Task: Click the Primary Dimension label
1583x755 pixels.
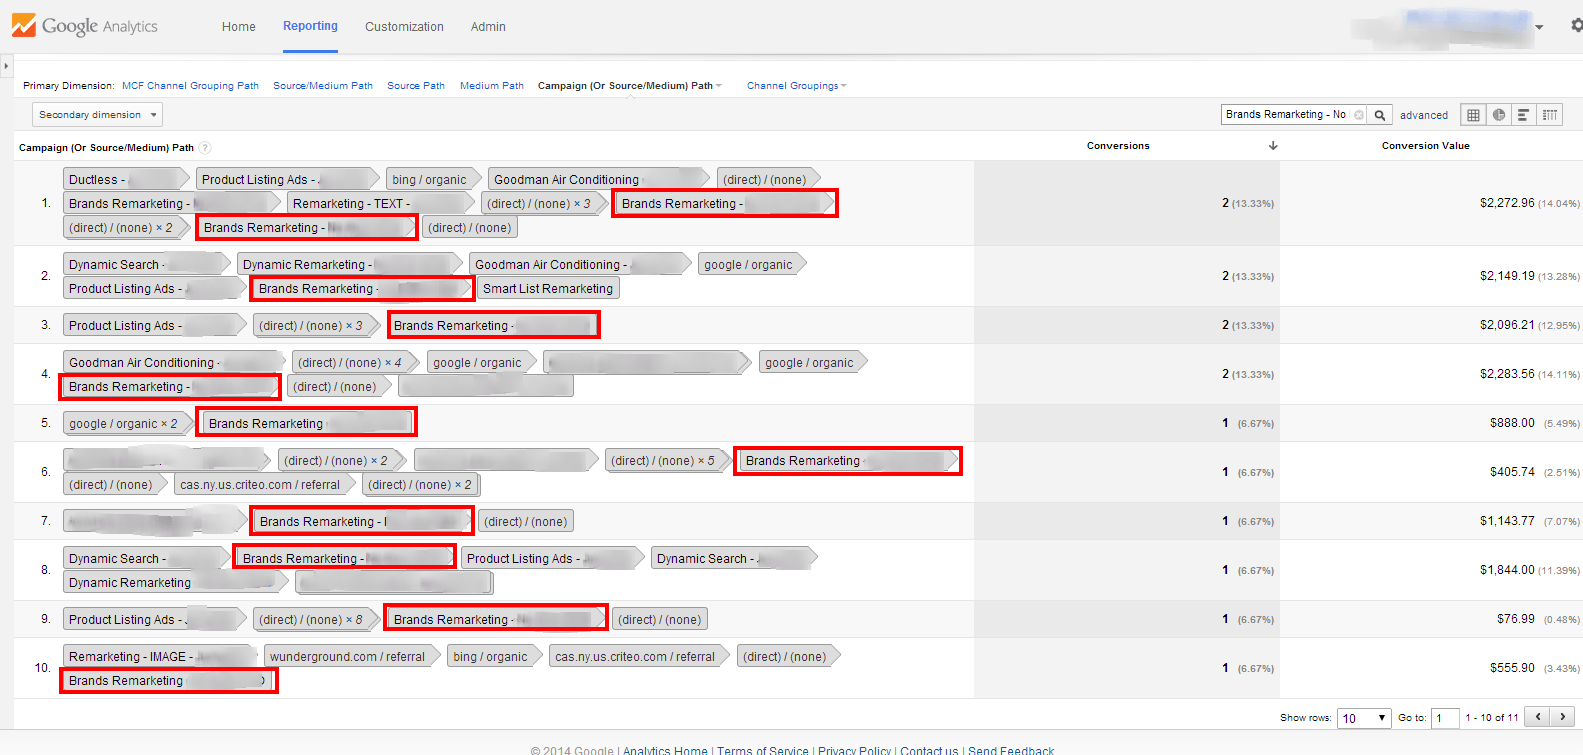Action: pos(69,86)
